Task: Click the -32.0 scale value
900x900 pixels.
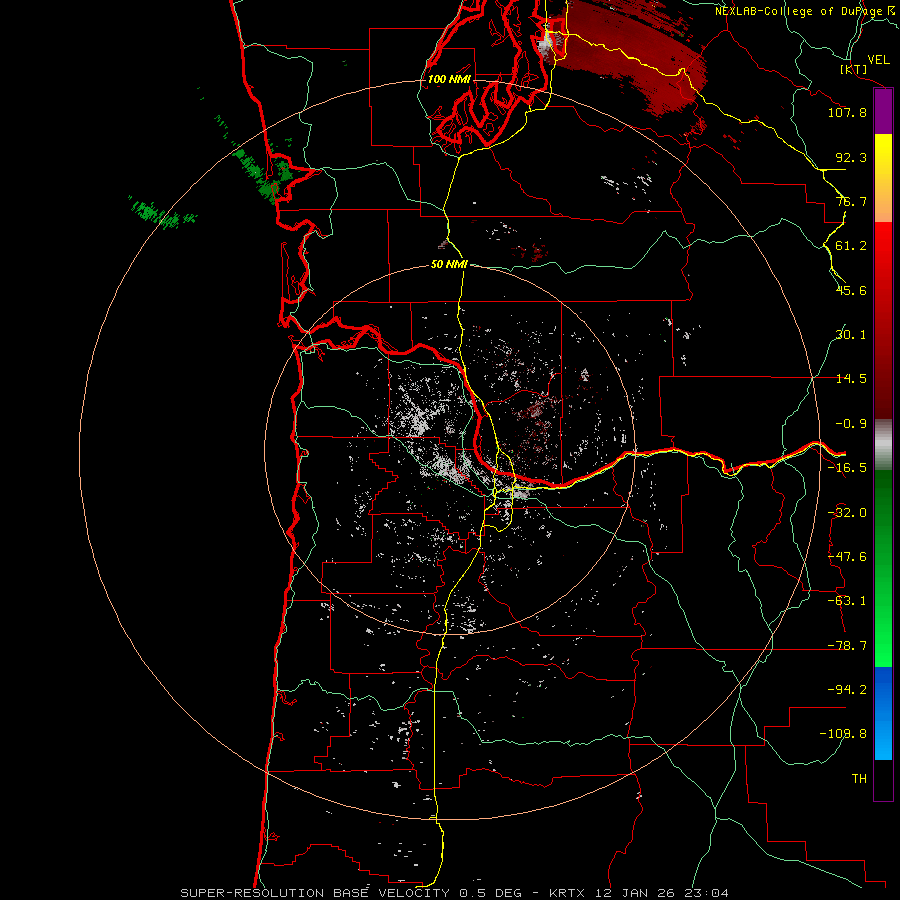Action: [847, 513]
